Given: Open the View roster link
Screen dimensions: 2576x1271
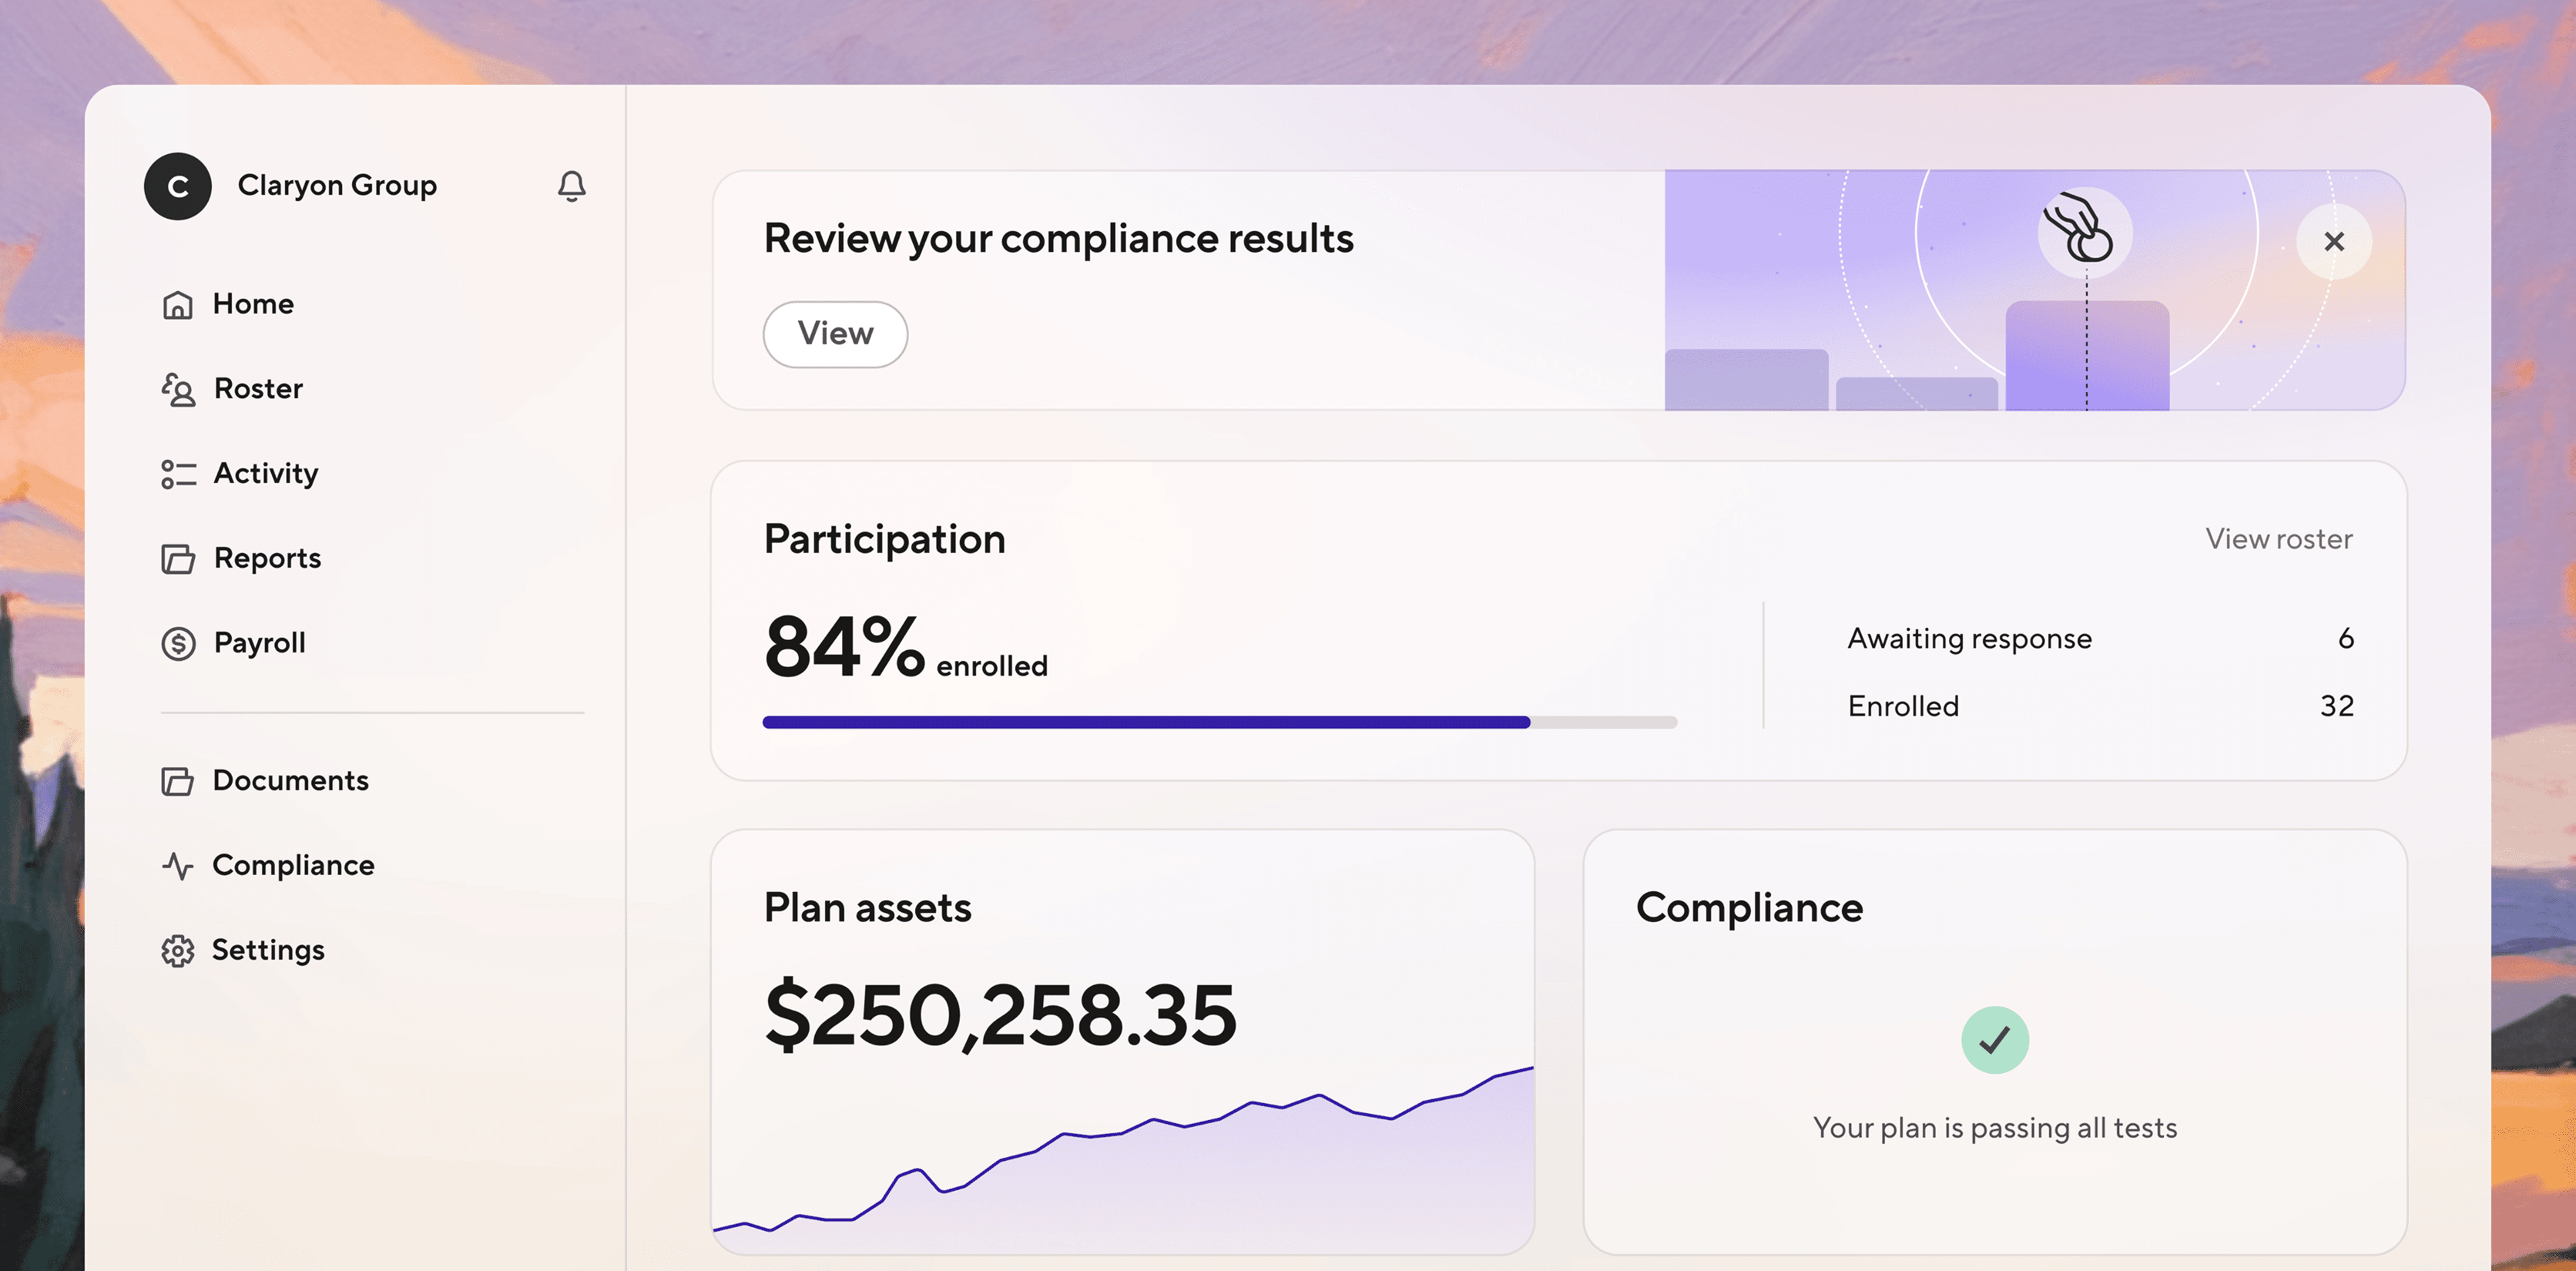Looking at the screenshot, I should pyautogui.click(x=2278, y=539).
